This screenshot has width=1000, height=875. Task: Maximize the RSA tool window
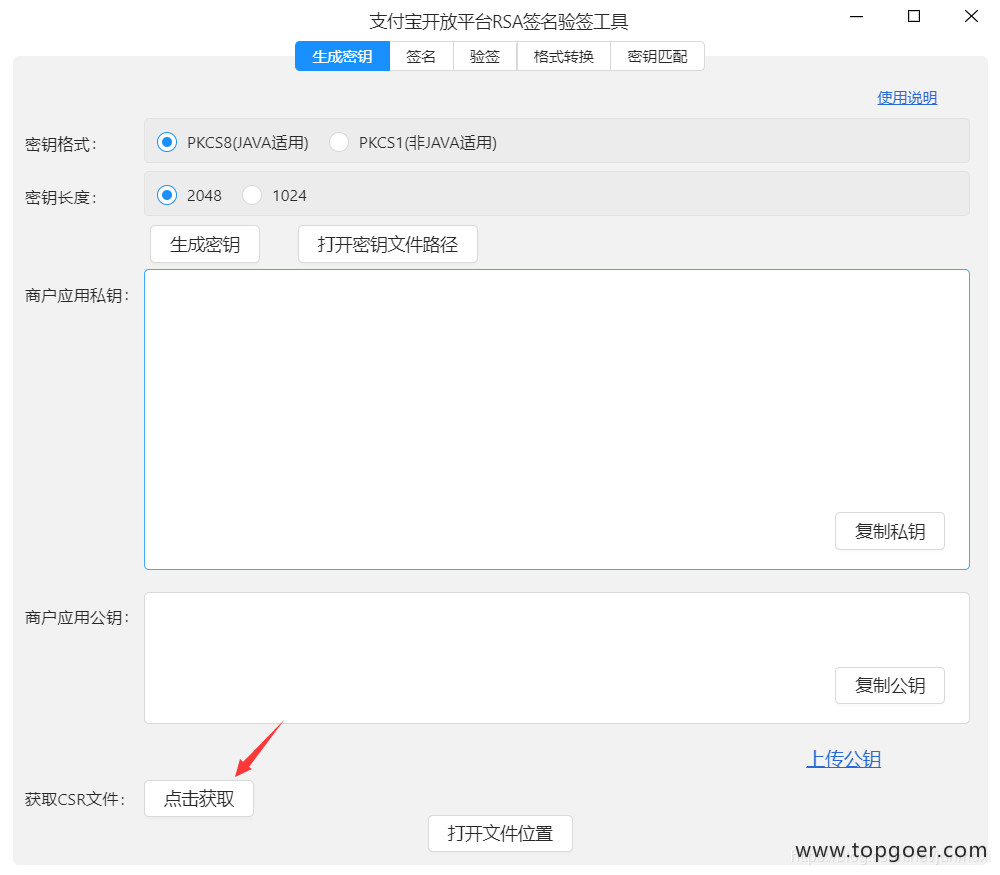(914, 16)
